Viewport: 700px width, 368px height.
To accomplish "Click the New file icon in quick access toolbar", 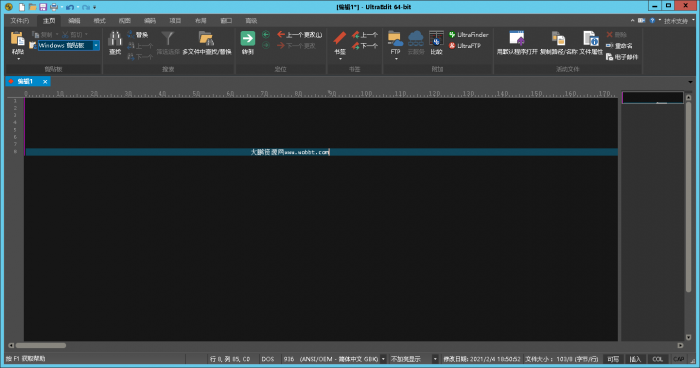I will click(x=21, y=7).
